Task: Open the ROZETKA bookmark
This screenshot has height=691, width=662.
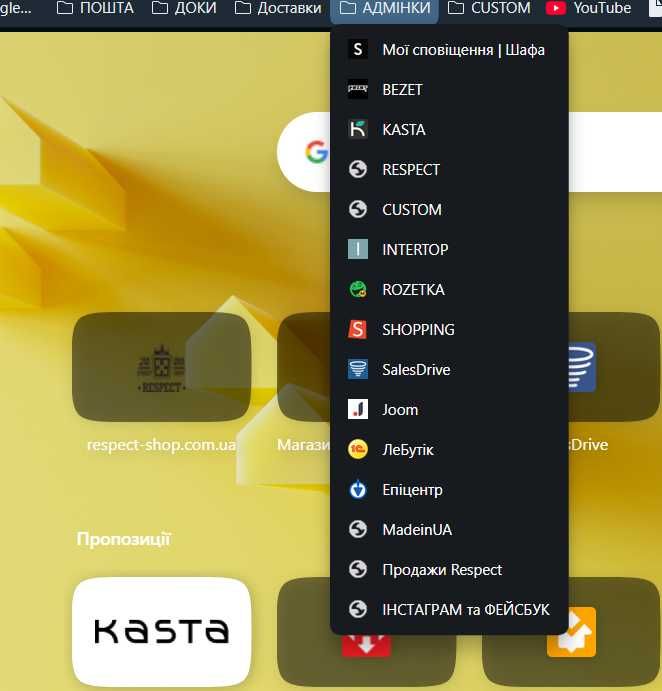Action: pyautogui.click(x=449, y=290)
